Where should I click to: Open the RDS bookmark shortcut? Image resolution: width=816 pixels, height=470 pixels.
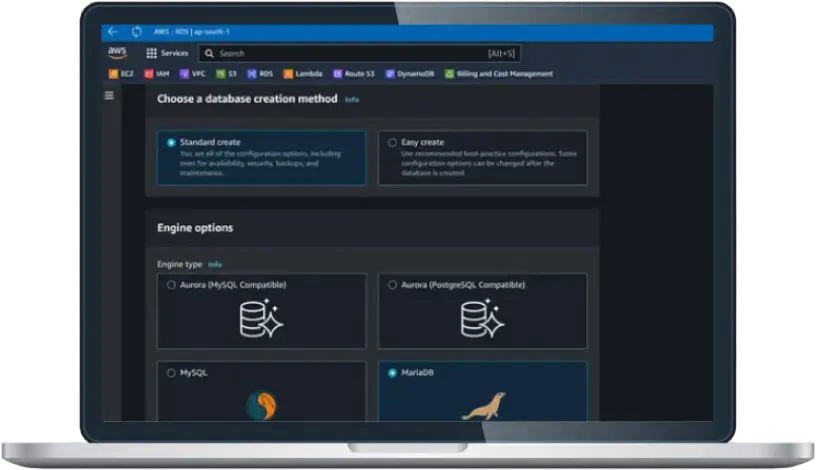[x=260, y=74]
